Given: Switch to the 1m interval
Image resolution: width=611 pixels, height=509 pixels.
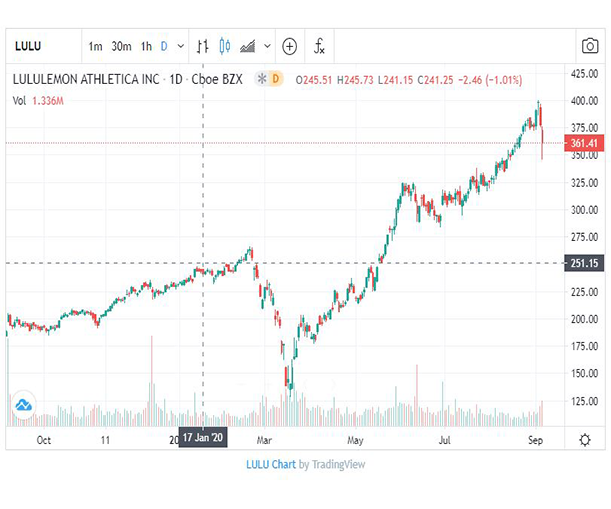Looking at the screenshot, I should pos(95,46).
